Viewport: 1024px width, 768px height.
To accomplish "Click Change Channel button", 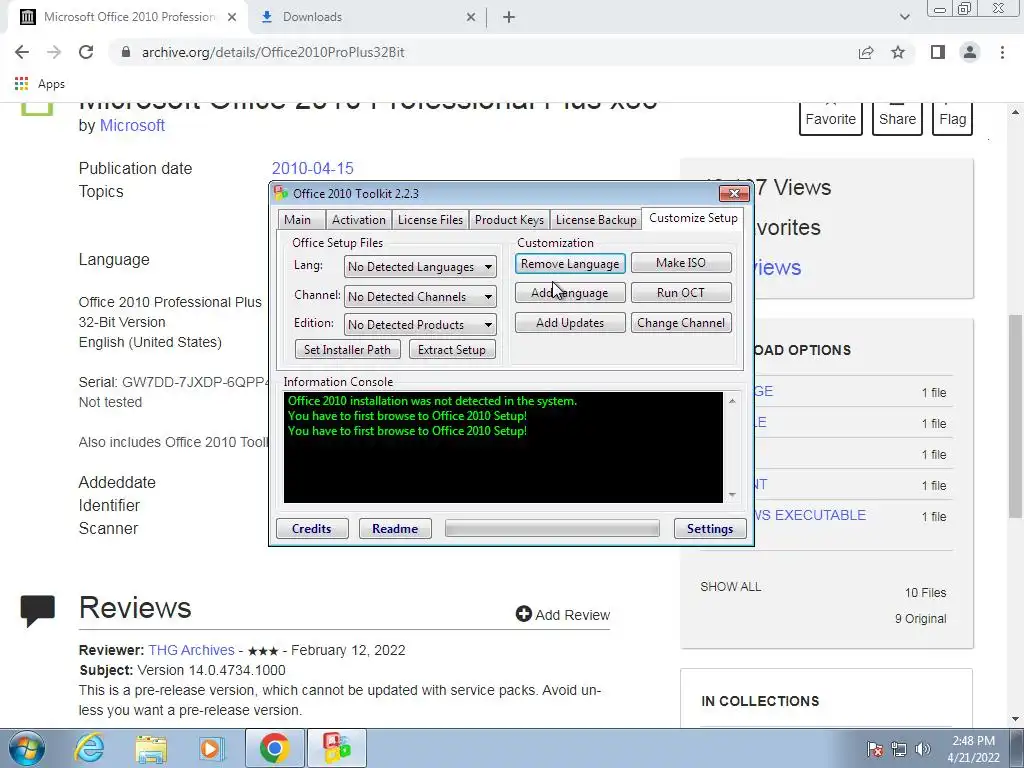I will [x=681, y=323].
